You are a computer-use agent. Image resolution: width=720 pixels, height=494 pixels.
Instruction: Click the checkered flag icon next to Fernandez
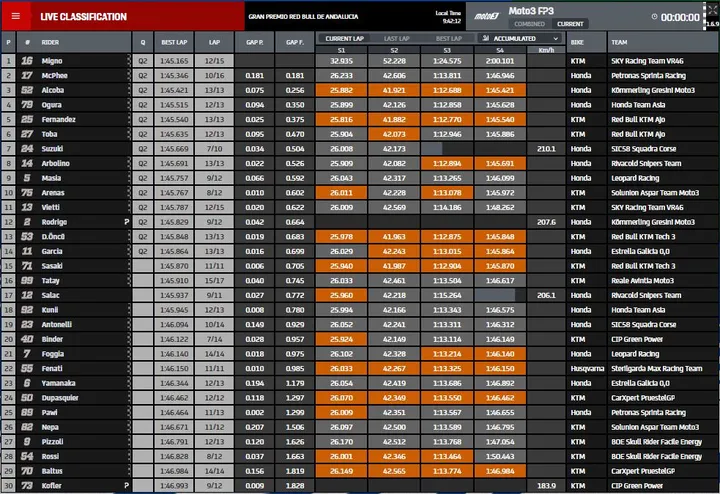tap(129, 119)
